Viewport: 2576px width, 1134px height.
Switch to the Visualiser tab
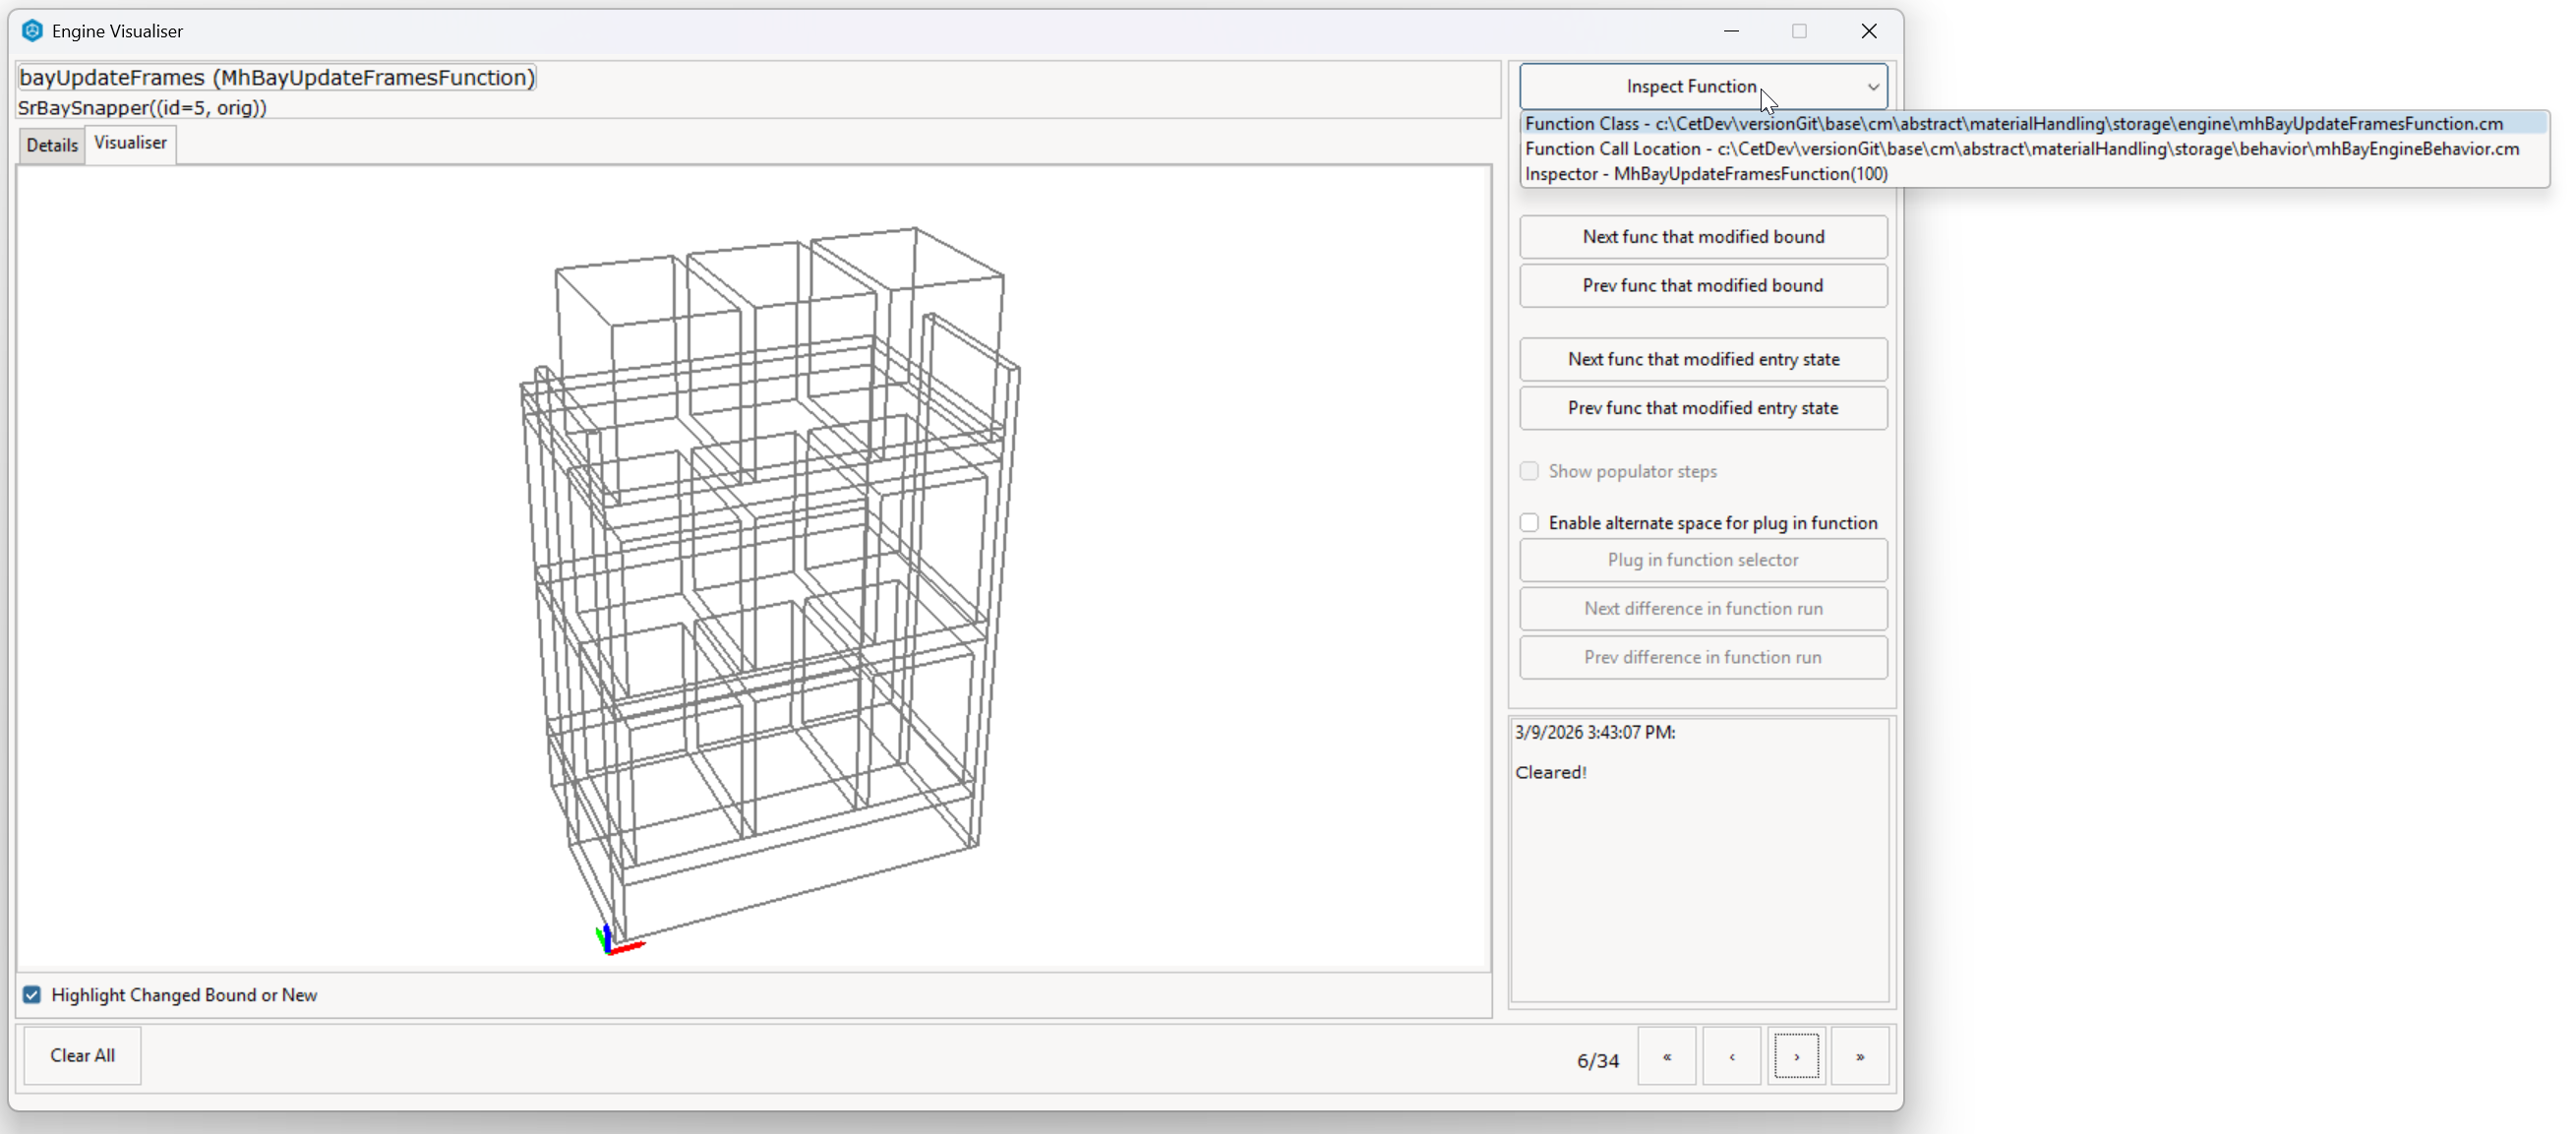coord(130,143)
